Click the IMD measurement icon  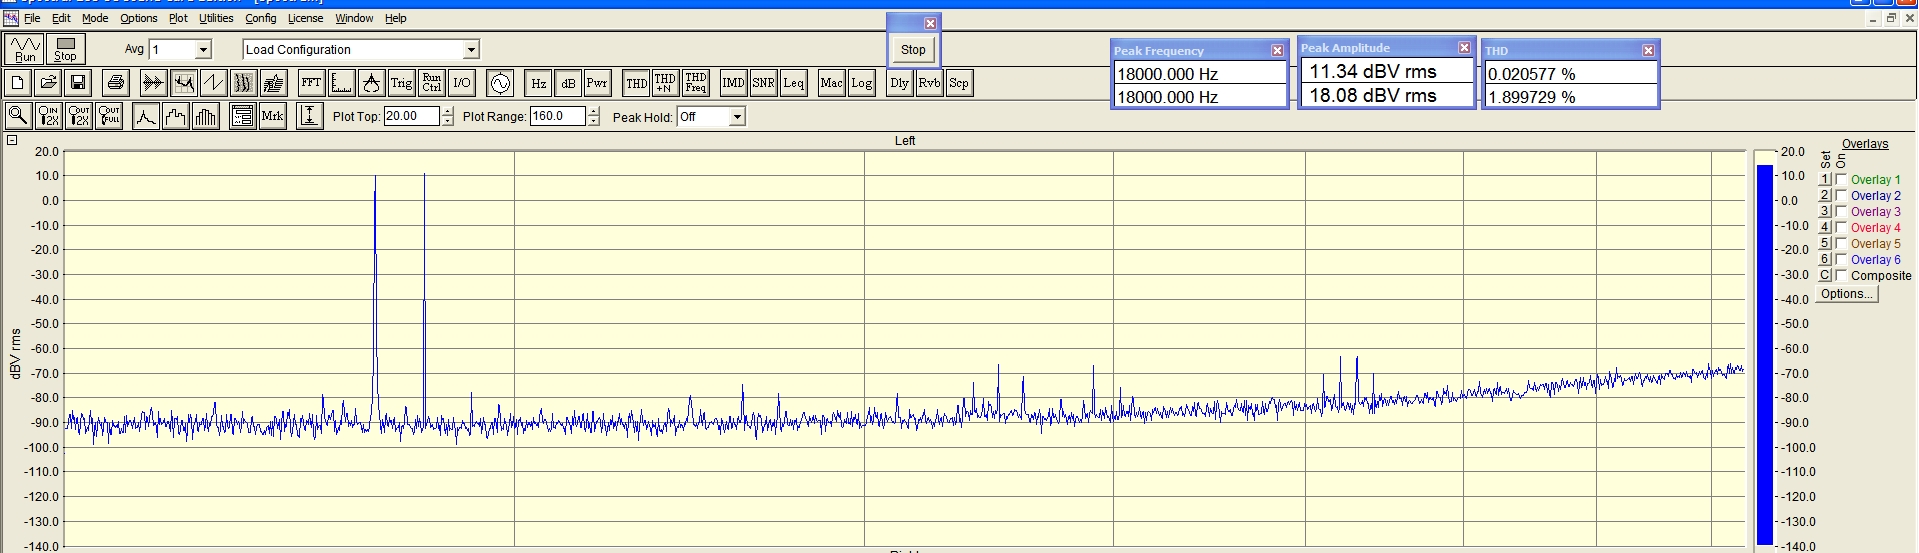point(733,83)
